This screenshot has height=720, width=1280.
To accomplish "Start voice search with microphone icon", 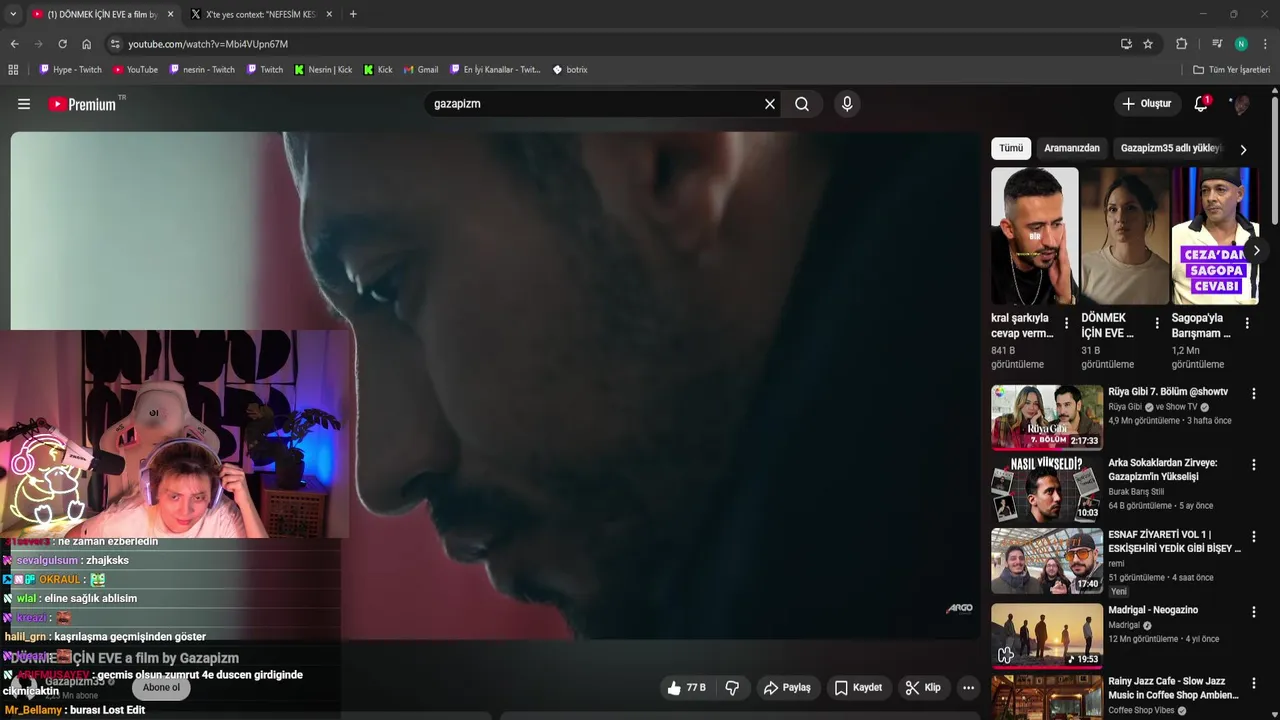I will point(847,104).
